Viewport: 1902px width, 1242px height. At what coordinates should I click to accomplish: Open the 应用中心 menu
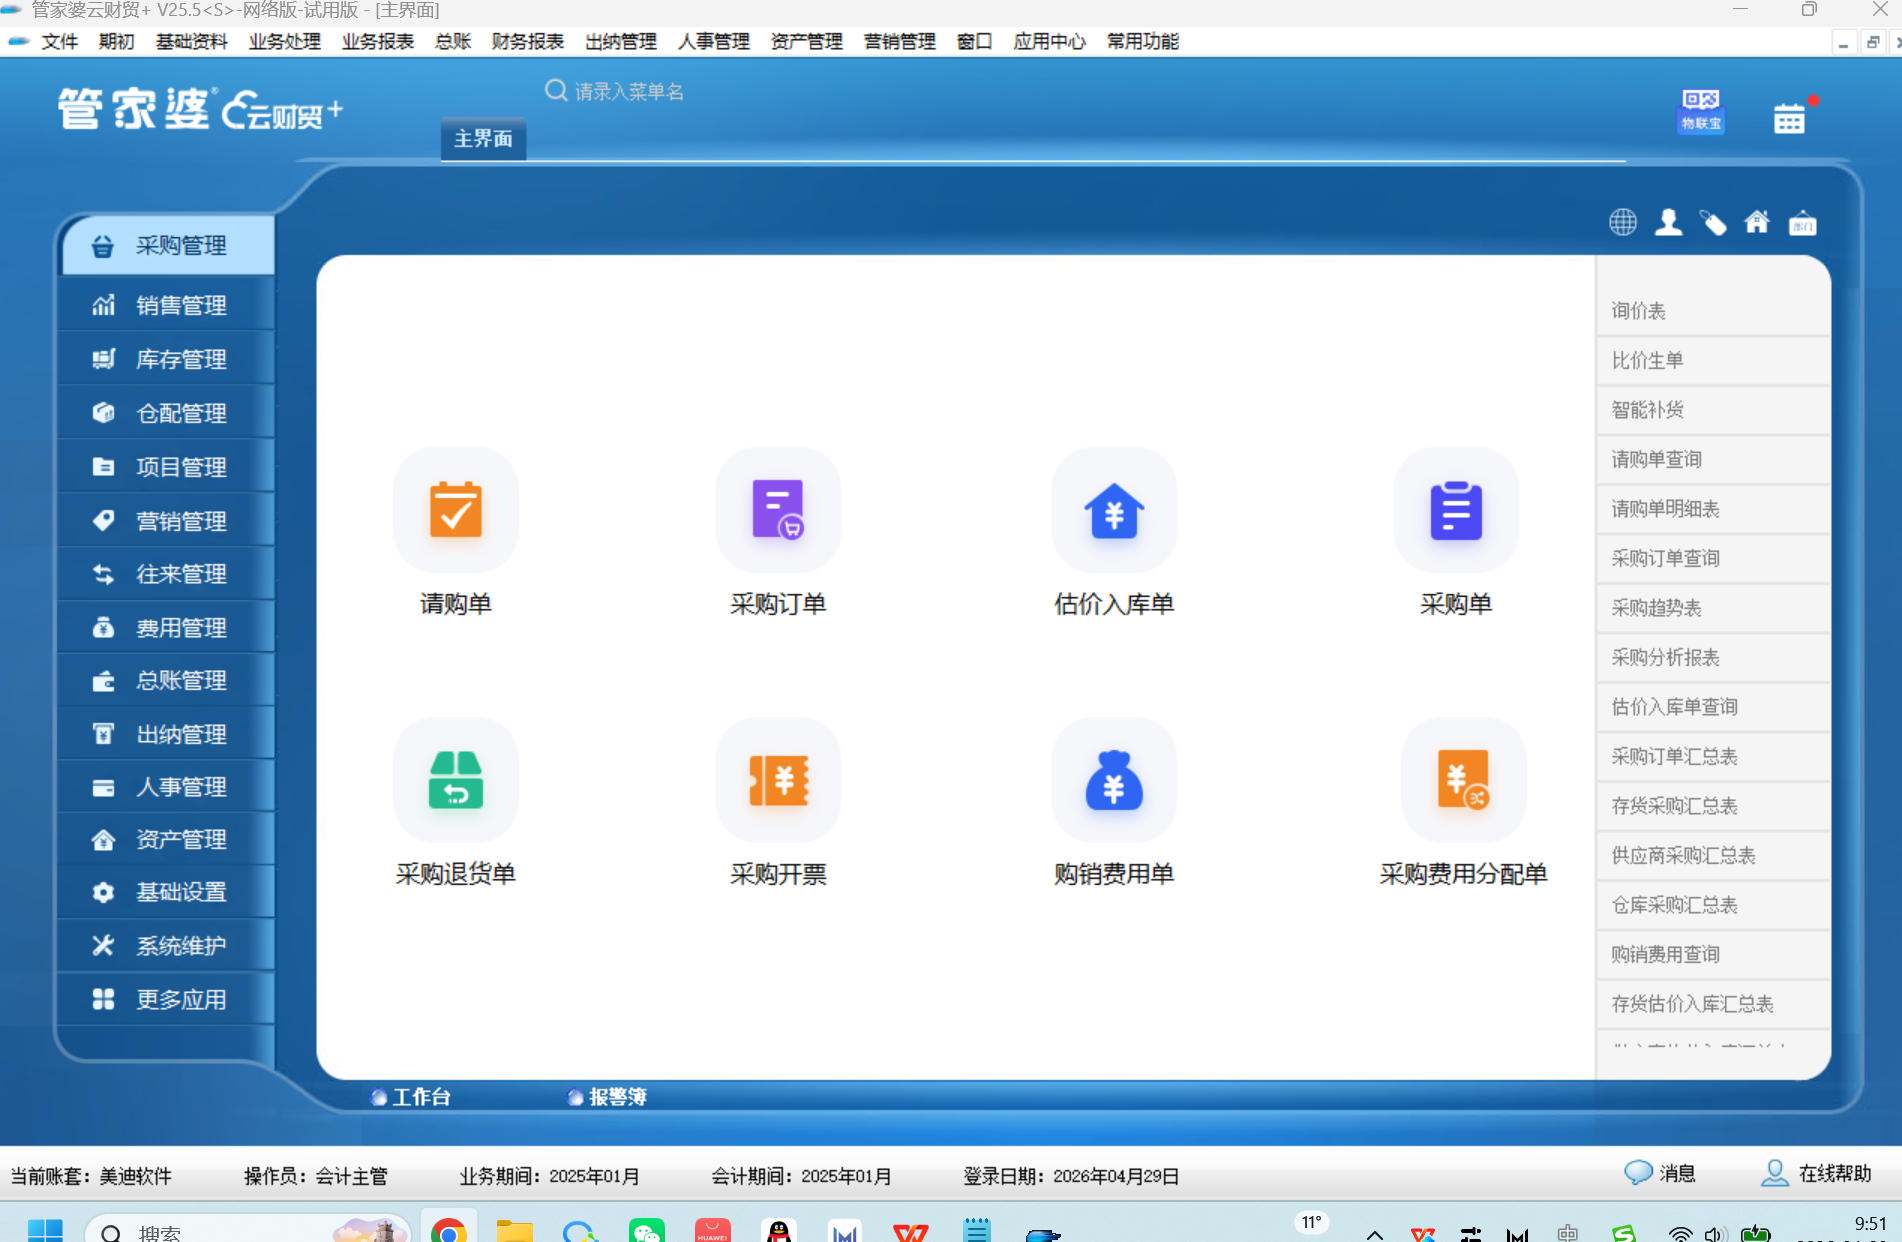(x=1049, y=41)
